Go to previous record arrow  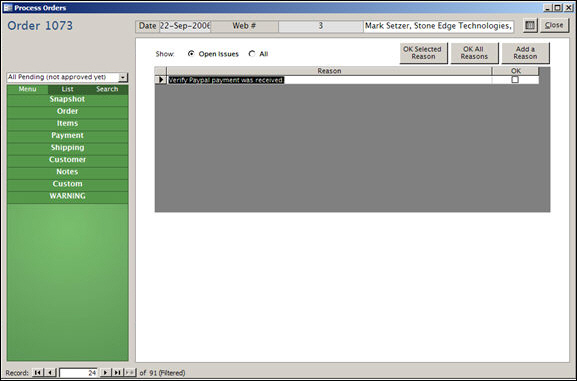point(50,373)
